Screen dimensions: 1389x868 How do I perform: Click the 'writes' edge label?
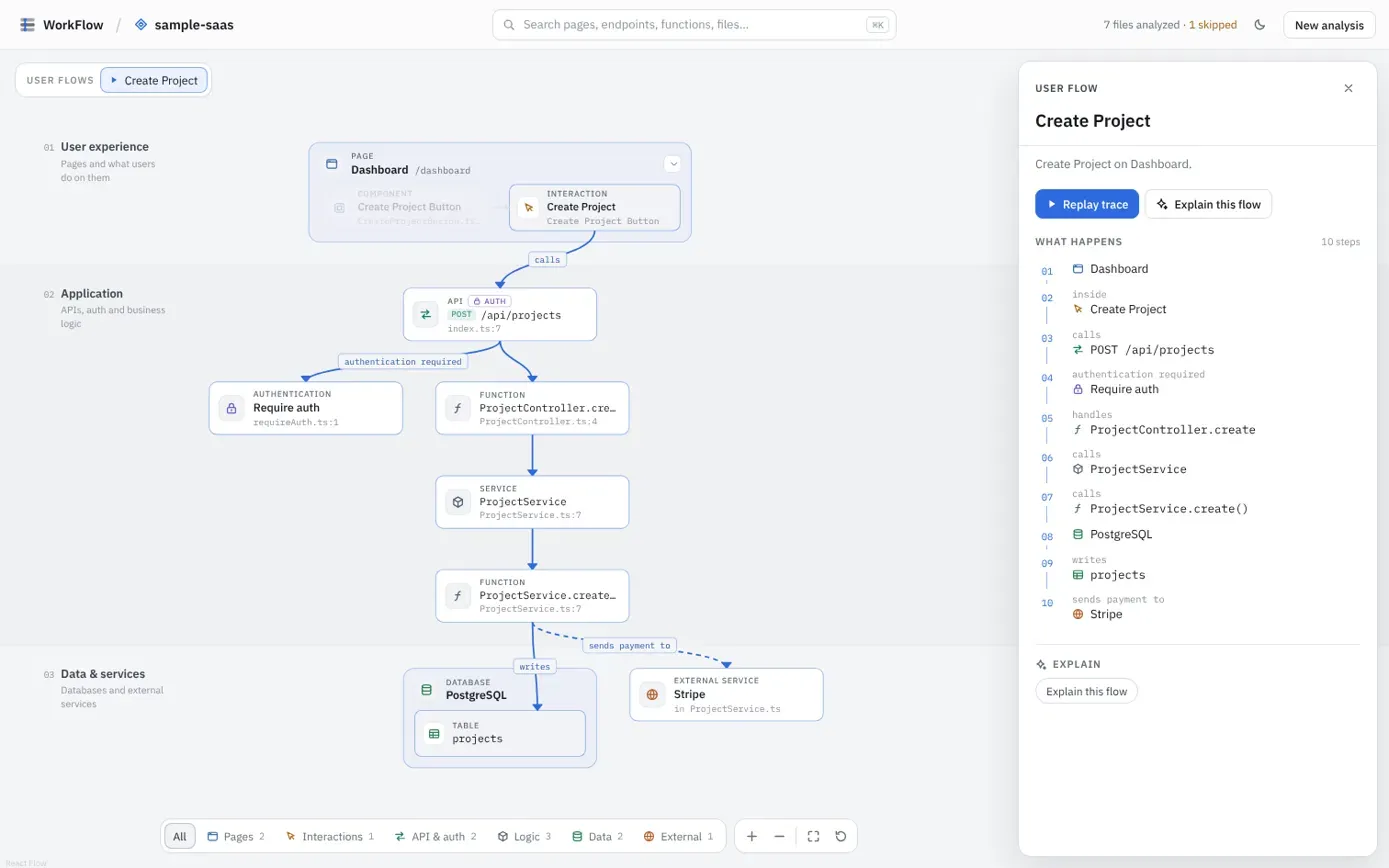click(535, 665)
